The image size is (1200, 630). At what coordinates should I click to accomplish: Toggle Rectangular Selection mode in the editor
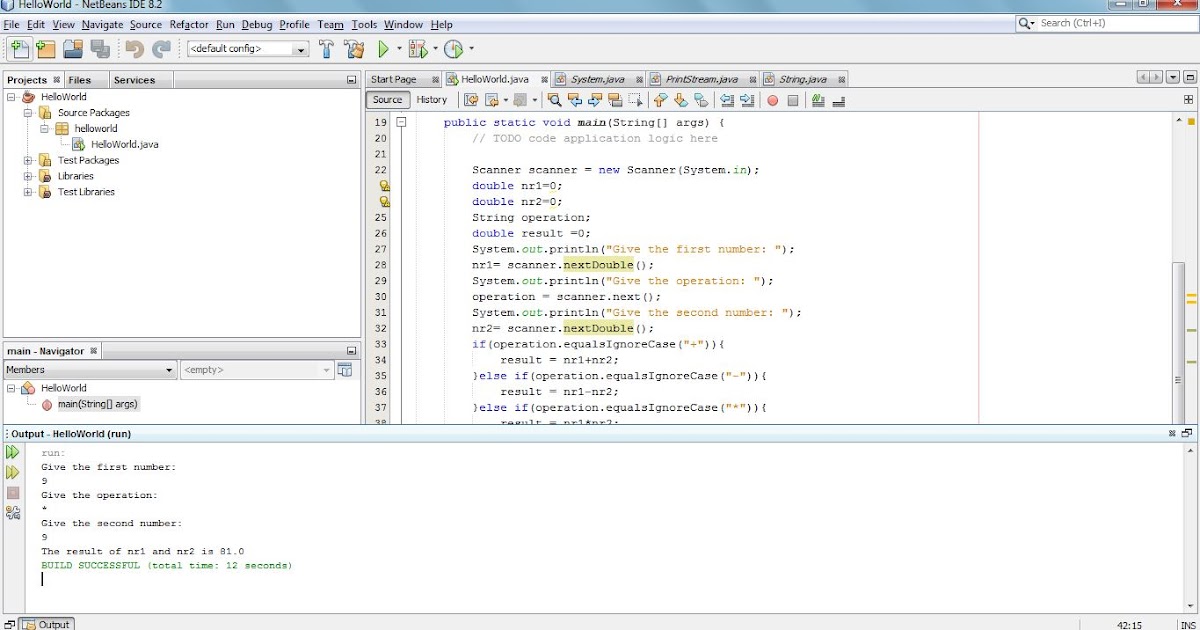634,99
